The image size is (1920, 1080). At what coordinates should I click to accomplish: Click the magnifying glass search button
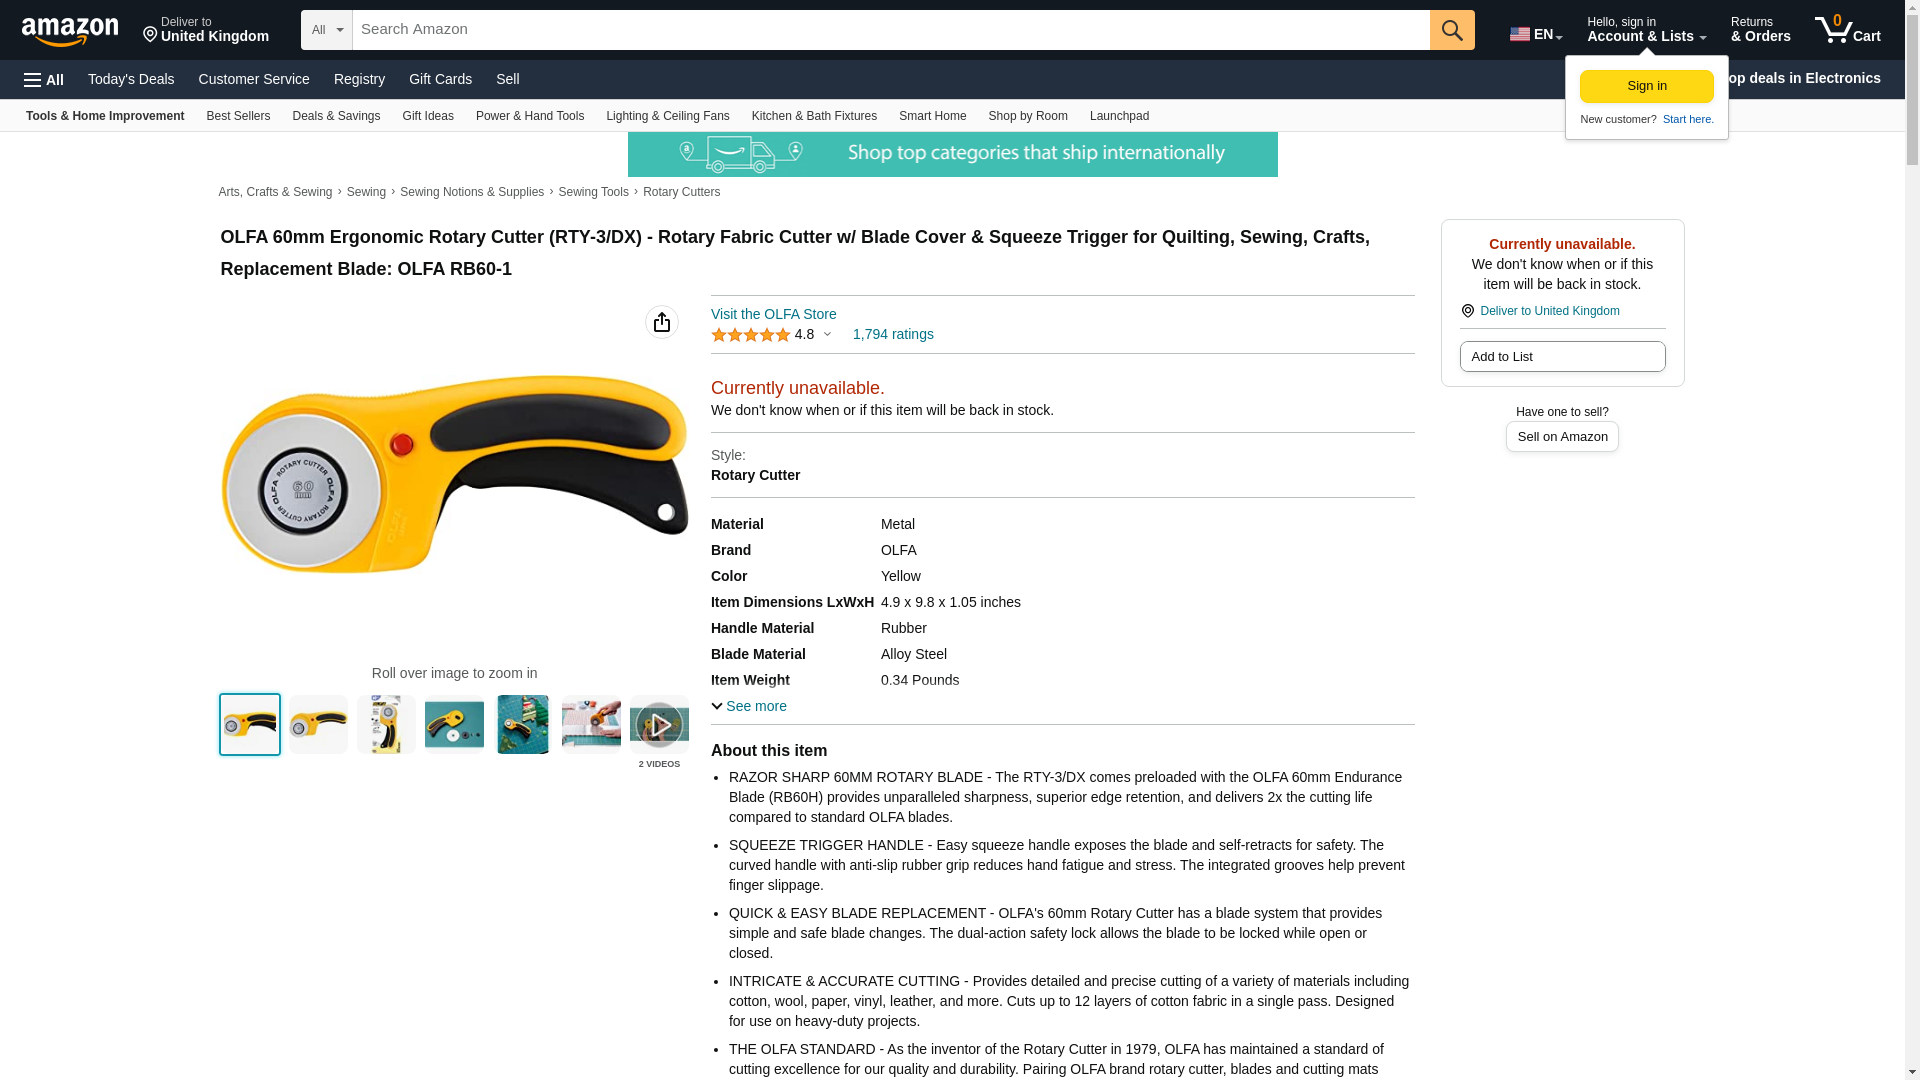tap(1452, 30)
